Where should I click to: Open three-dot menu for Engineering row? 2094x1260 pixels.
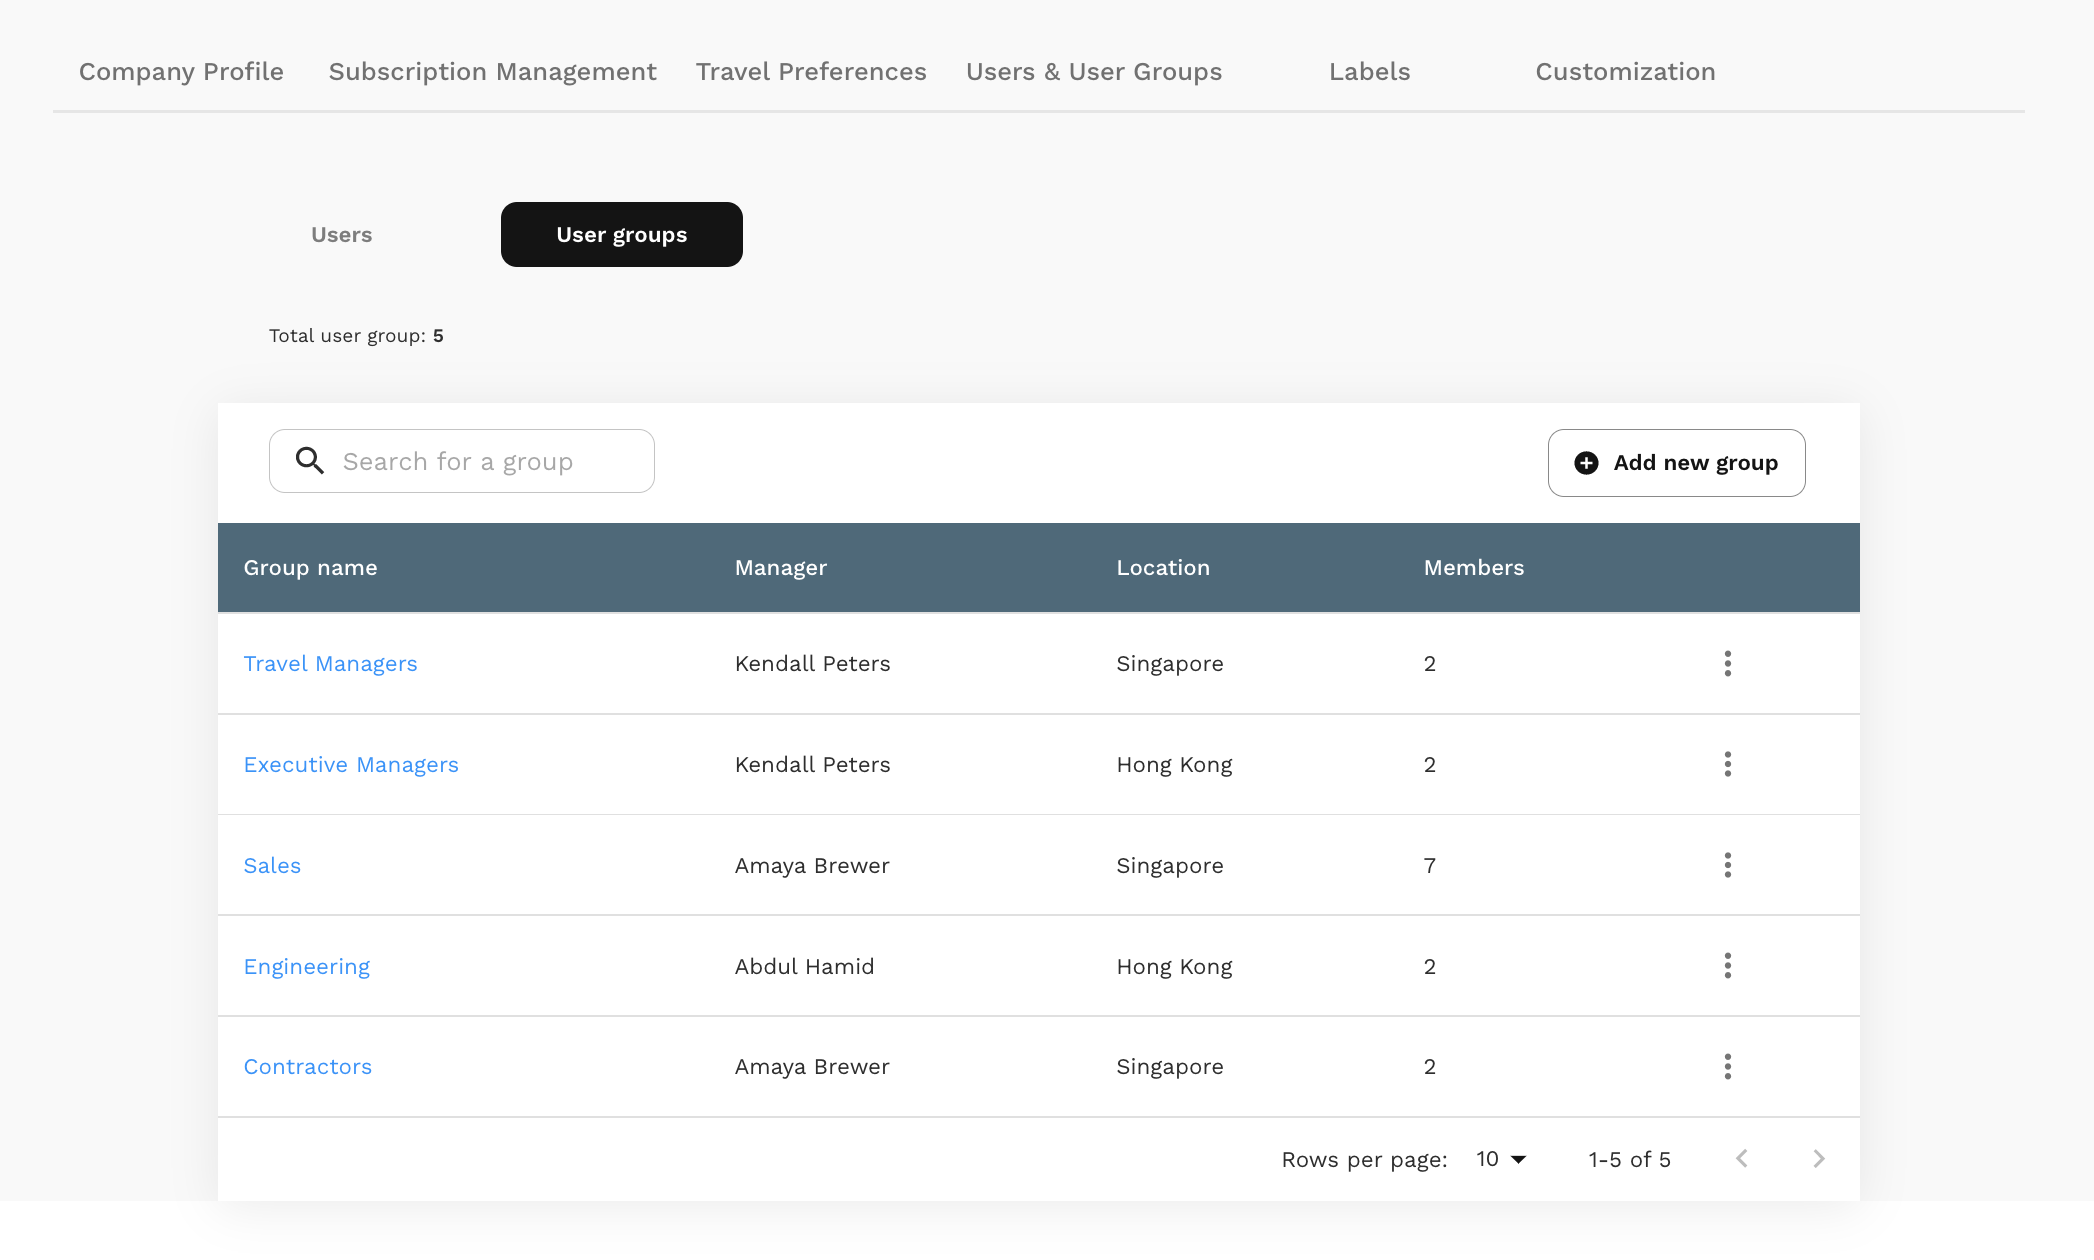(x=1727, y=966)
